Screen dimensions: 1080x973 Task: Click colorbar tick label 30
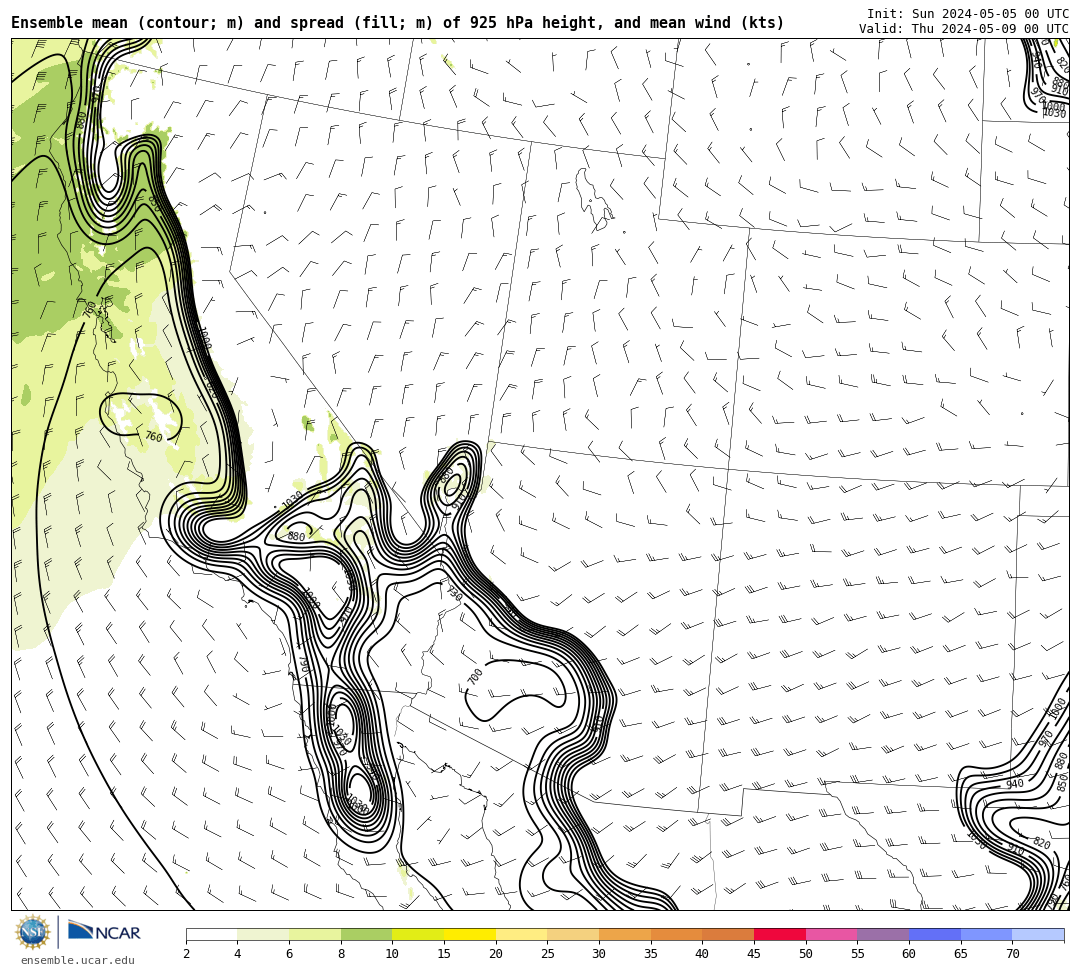click(x=599, y=954)
